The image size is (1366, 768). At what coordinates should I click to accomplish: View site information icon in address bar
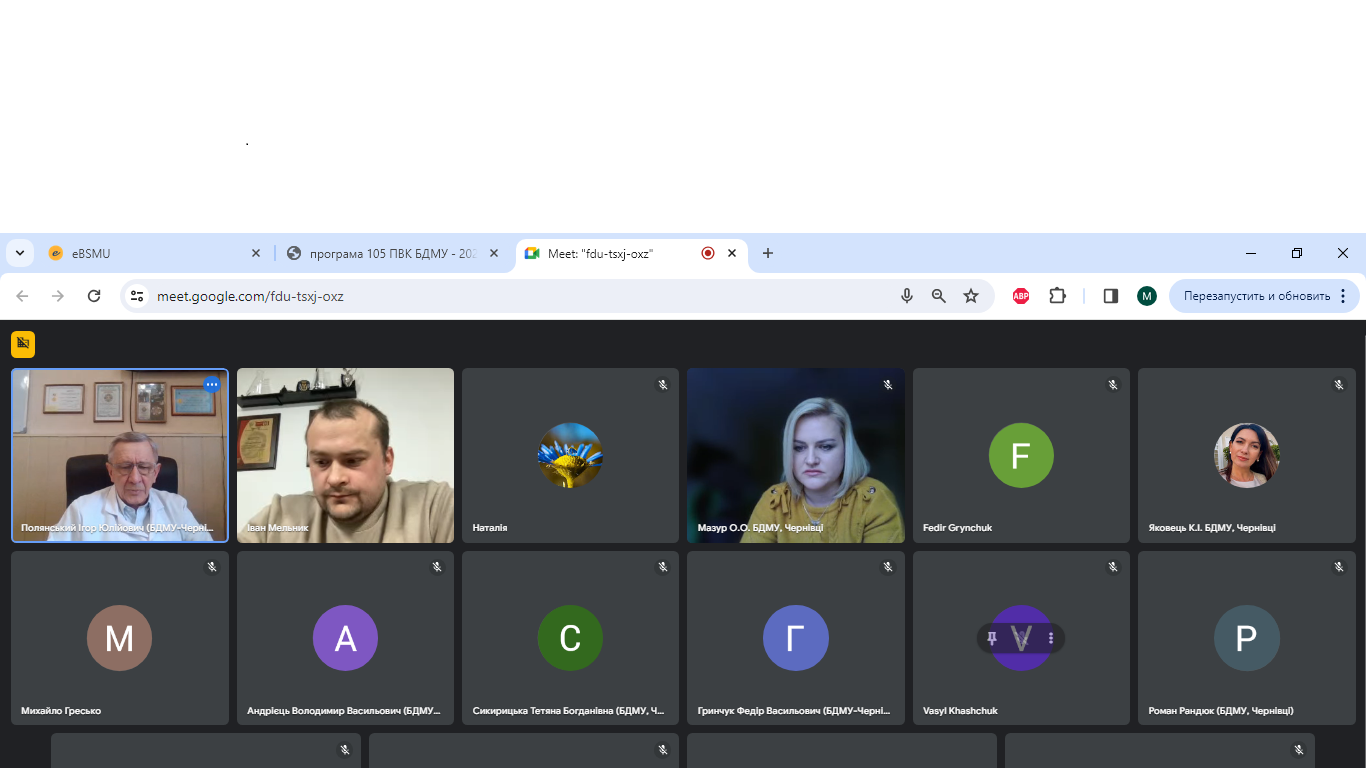(137, 296)
